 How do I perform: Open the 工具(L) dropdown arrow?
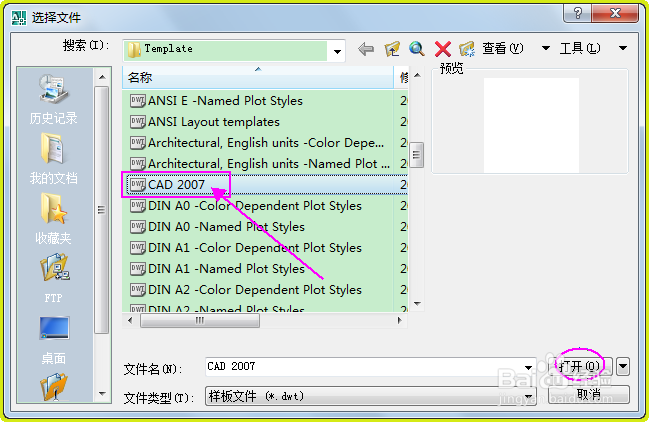point(623,48)
